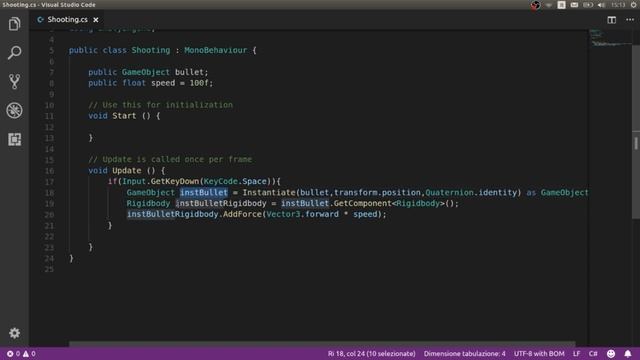Open the Search view in activity bar
The width and height of the screenshot is (640, 360).
[x=14, y=53]
